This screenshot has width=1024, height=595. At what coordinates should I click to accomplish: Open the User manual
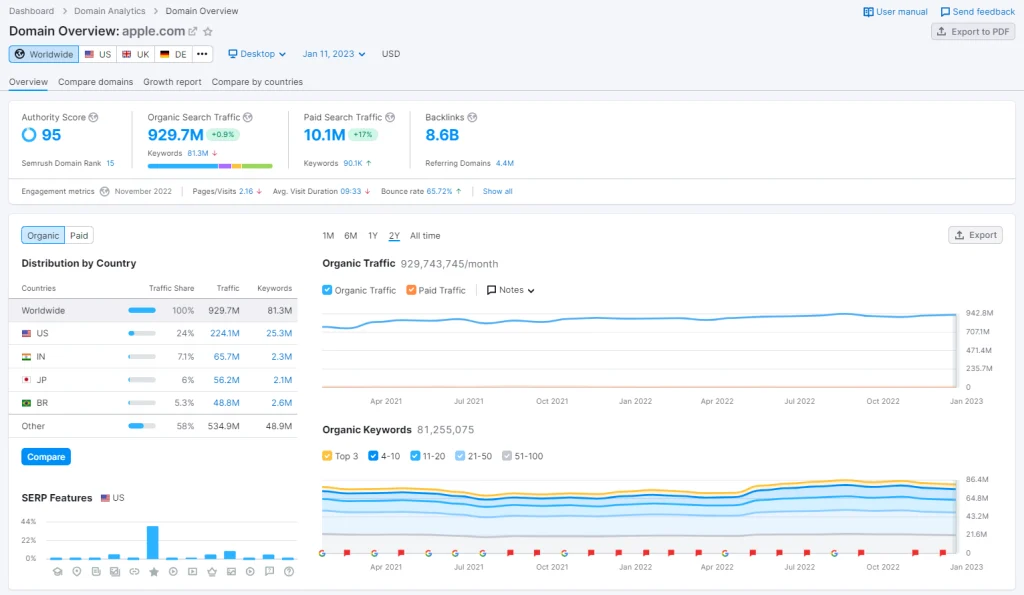coord(895,12)
